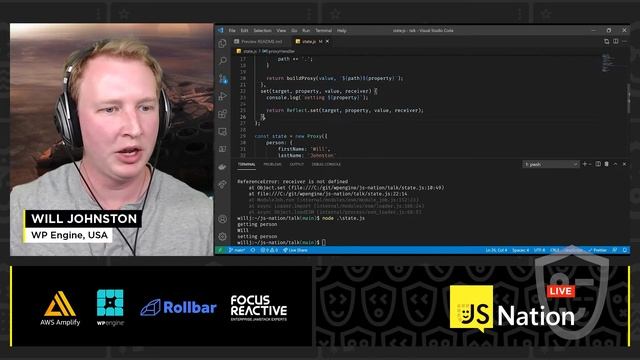Switch to Preview README.md tab

(261, 41)
